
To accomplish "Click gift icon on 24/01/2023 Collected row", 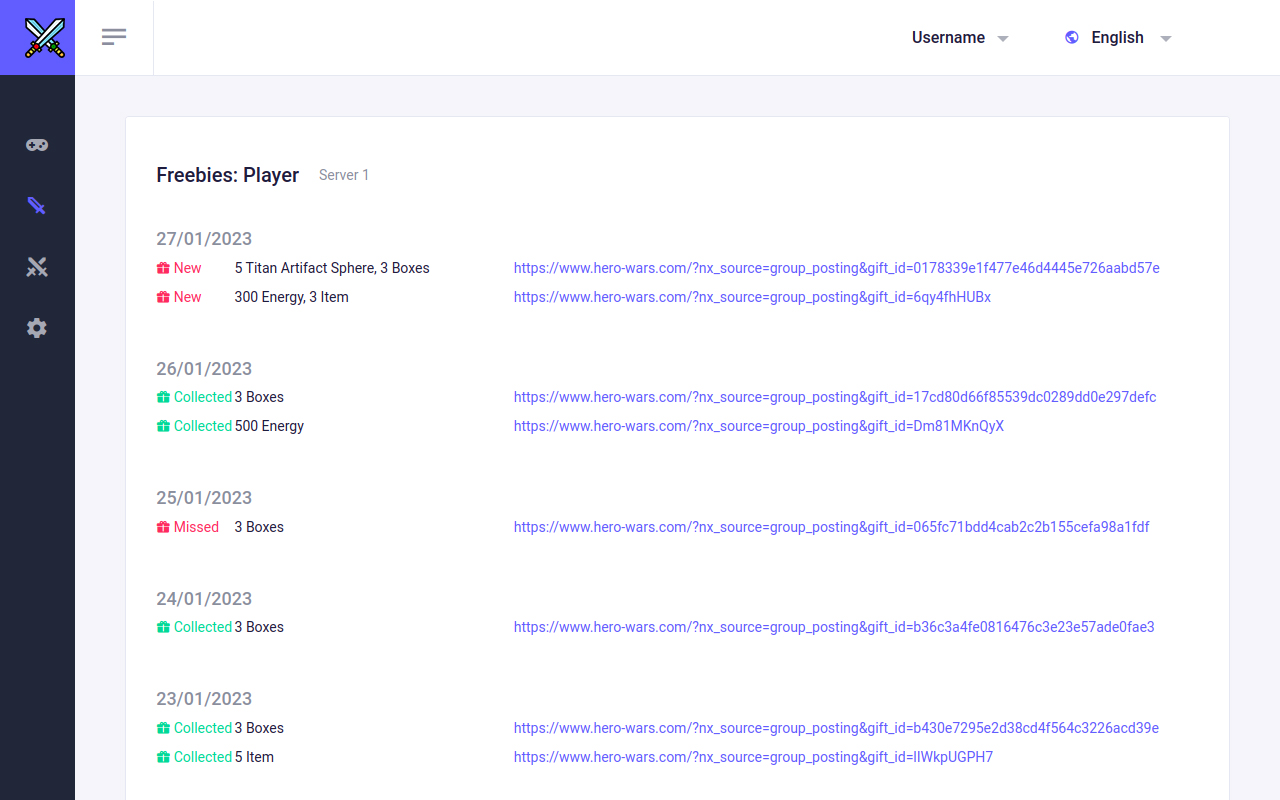I will click(163, 627).
